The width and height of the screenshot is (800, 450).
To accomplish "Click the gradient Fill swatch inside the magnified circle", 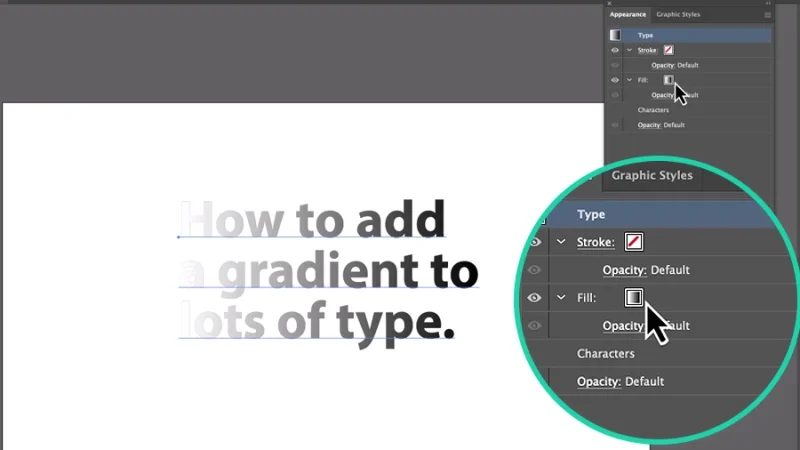I will (633, 297).
